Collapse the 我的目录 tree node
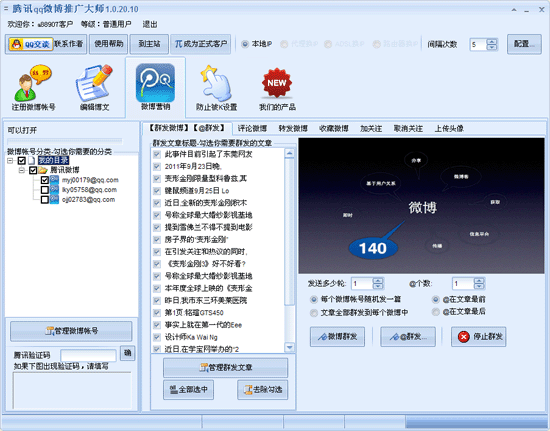Viewport: 550px width, 431px height. click(x=10, y=161)
